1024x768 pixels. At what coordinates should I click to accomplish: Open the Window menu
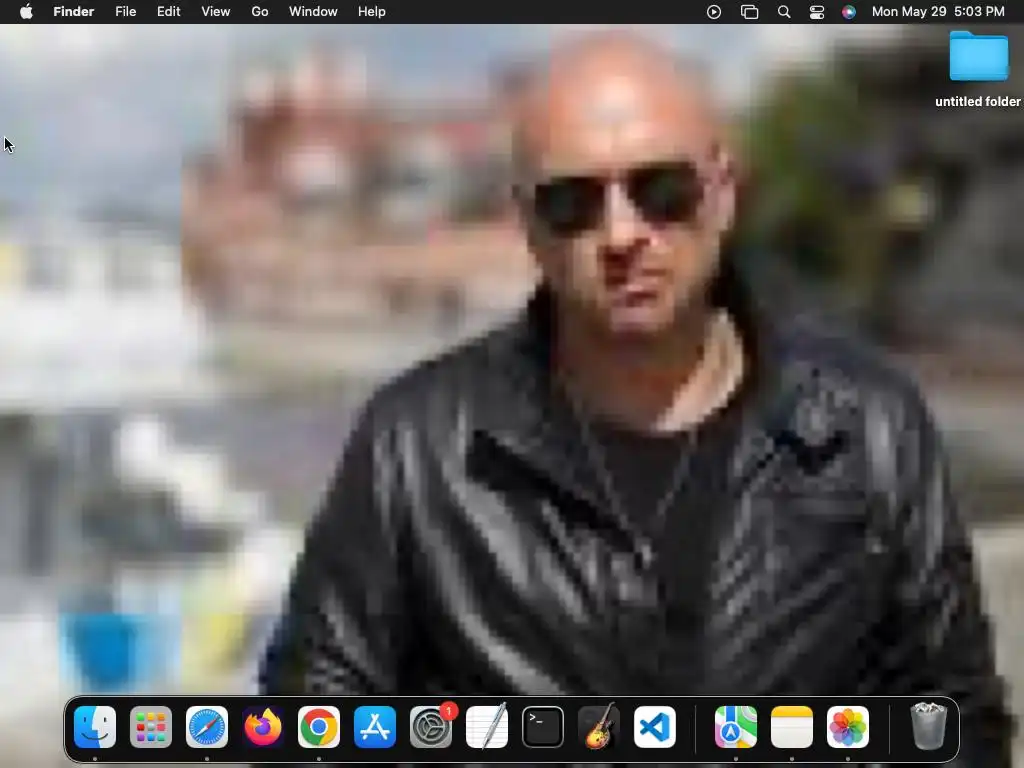313,12
